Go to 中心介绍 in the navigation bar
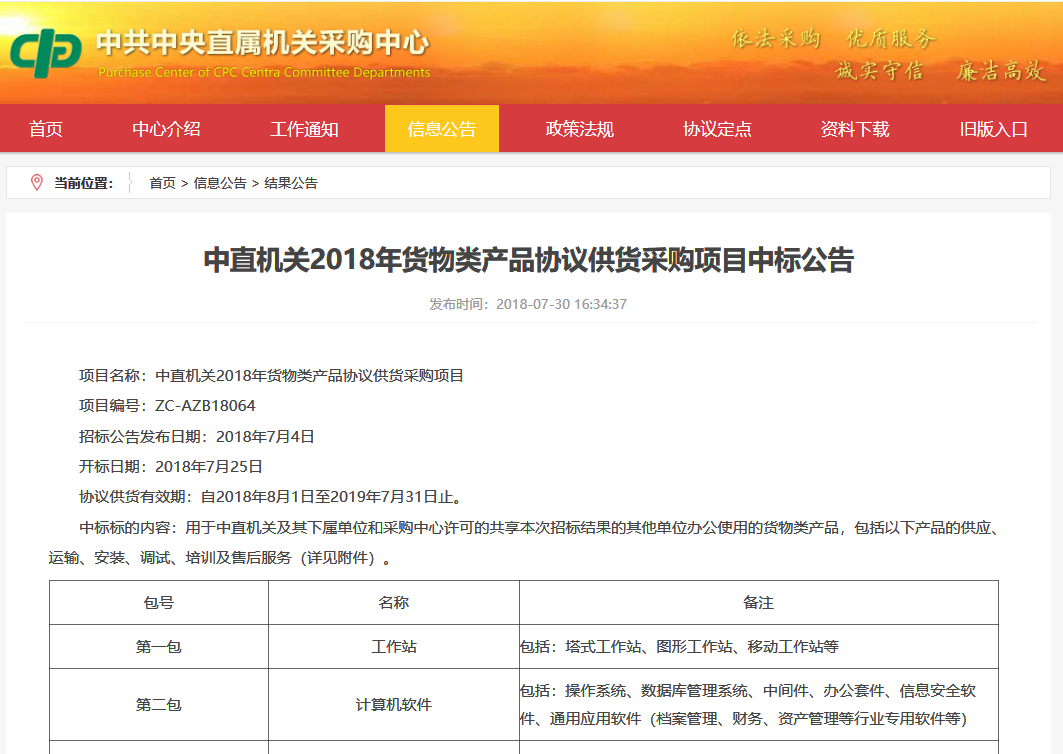Viewport: 1063px width, 754px height. [166, 129]
